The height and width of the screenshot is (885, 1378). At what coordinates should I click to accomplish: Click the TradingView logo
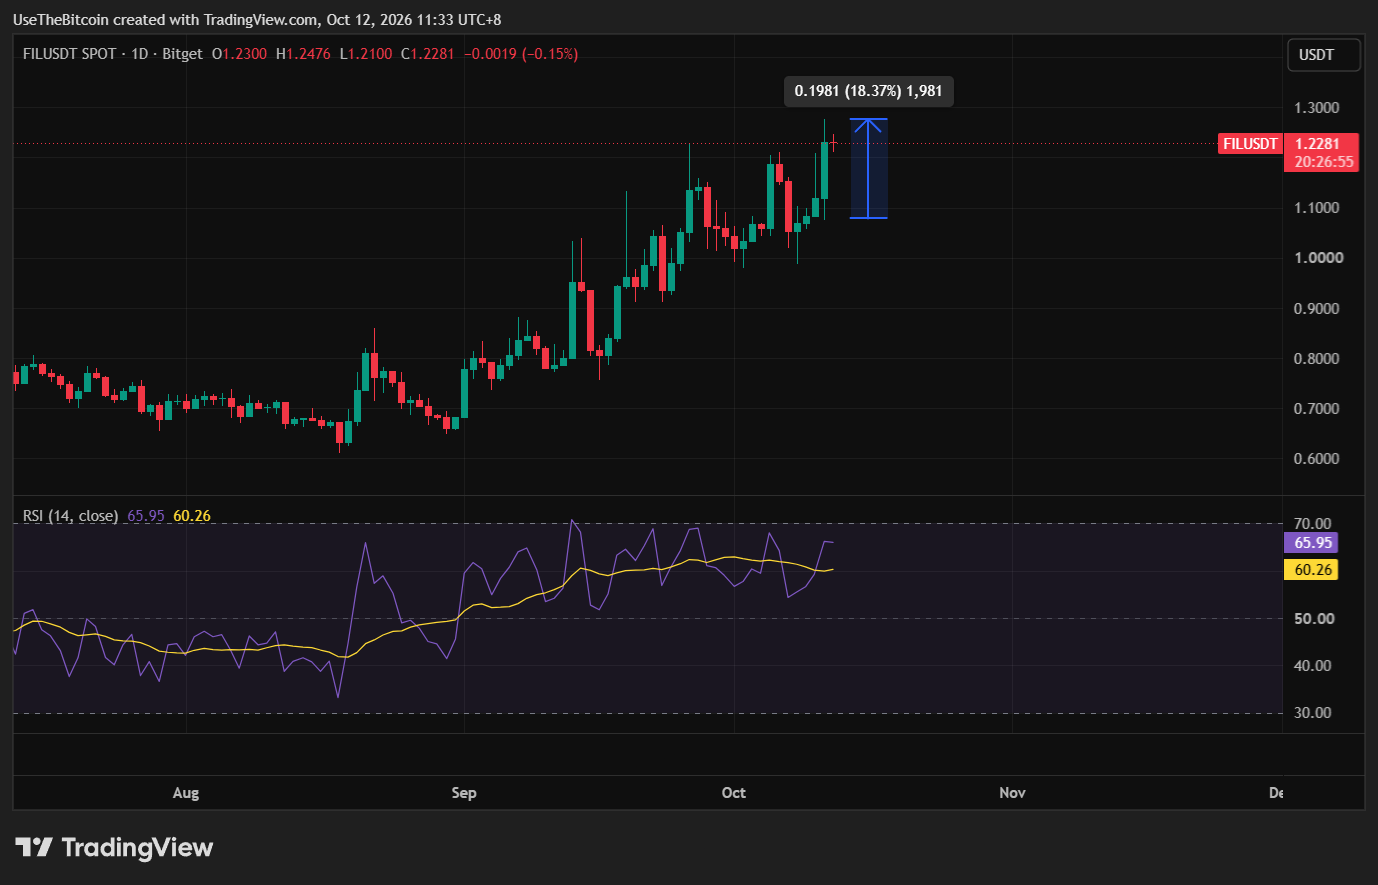114,848
